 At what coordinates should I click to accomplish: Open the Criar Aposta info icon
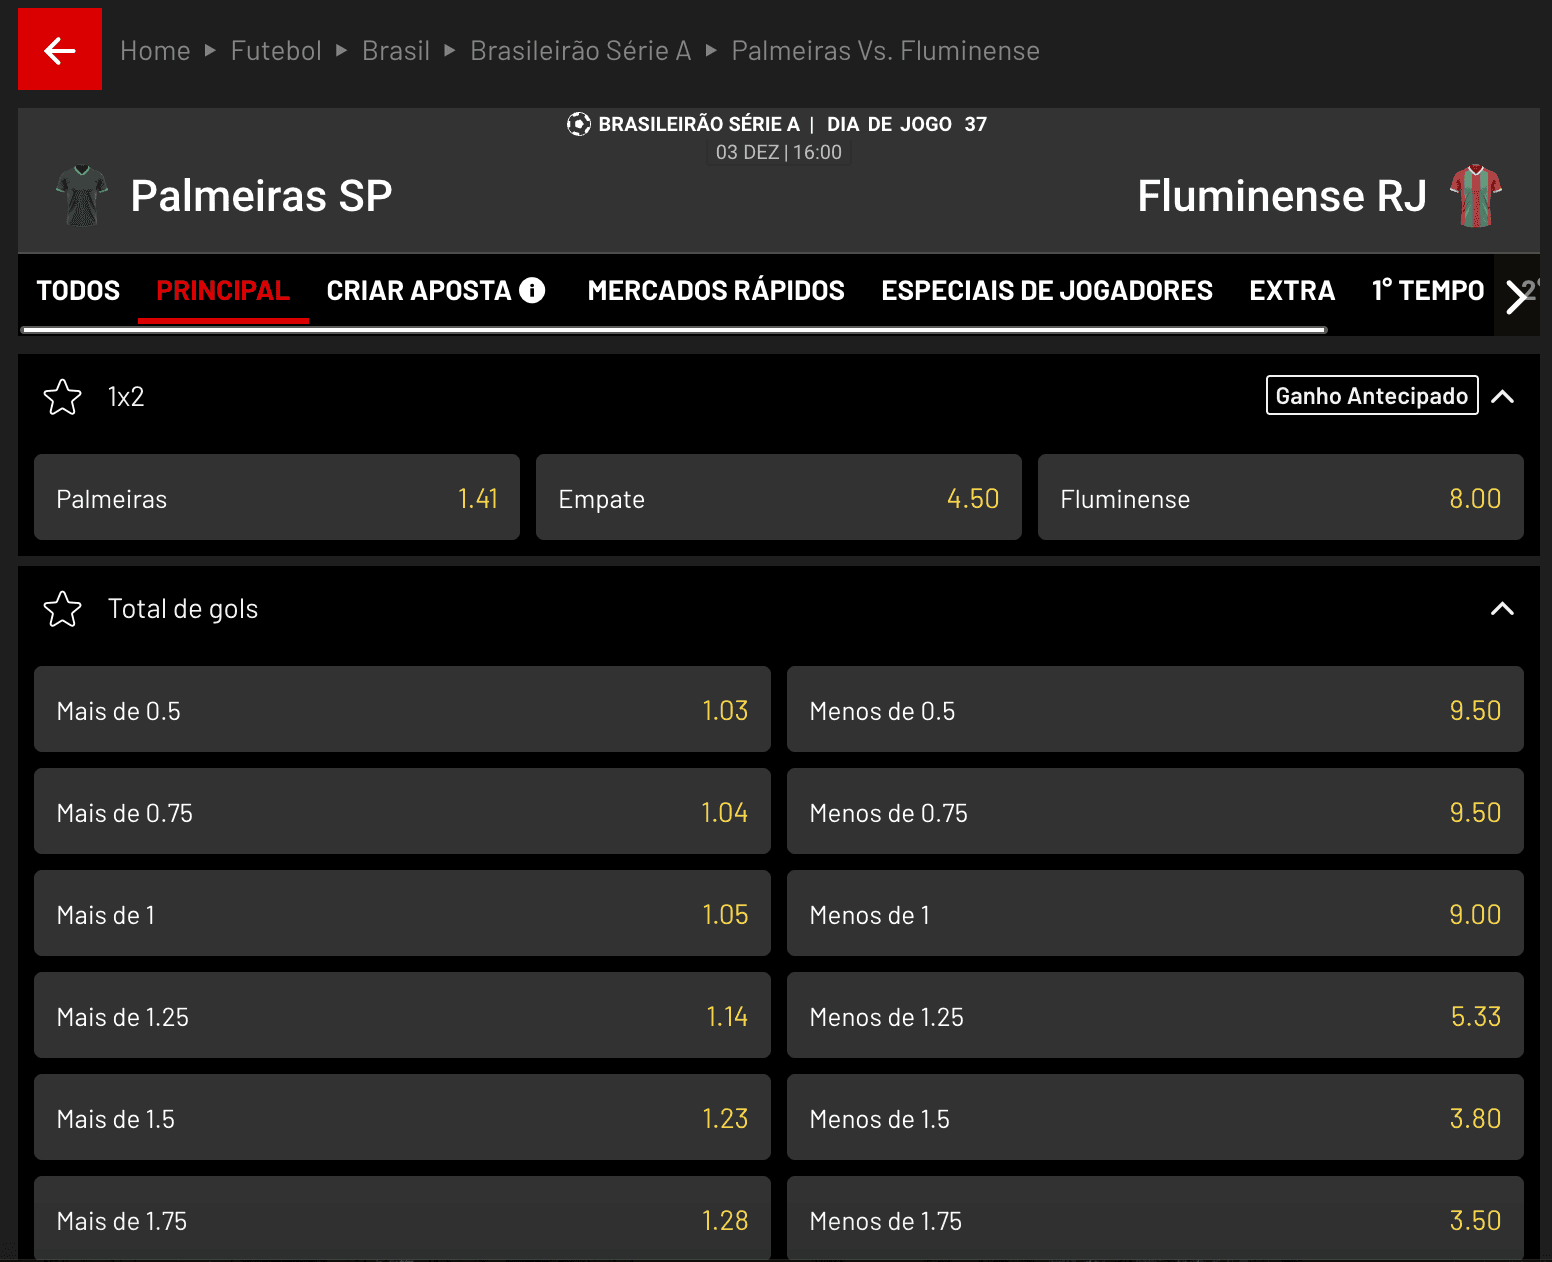pos(533,290)
